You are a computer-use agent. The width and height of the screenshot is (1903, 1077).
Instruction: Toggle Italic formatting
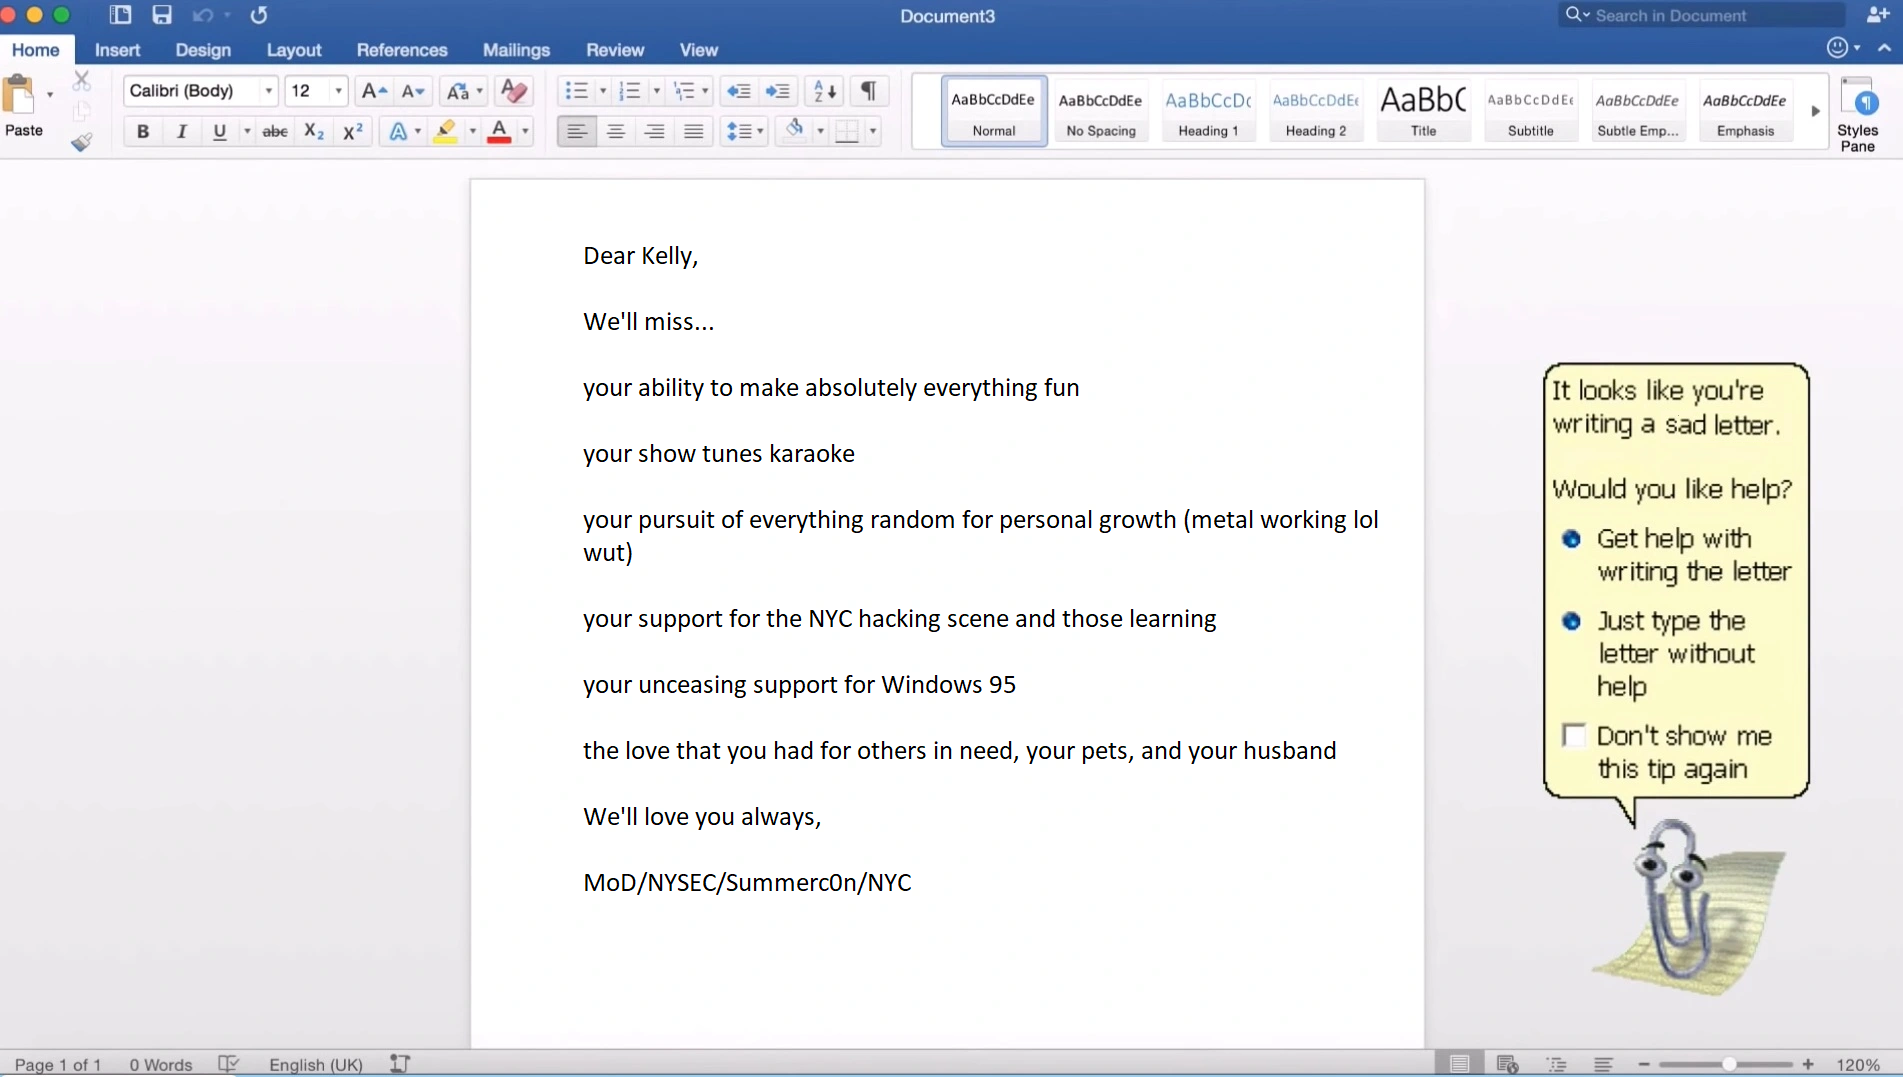pyautogui.click(x=182, y=131)
